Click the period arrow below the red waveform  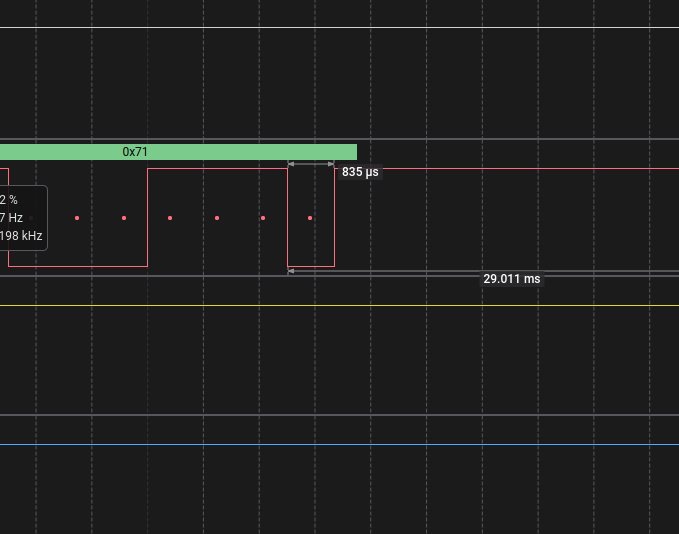point(400,271)
